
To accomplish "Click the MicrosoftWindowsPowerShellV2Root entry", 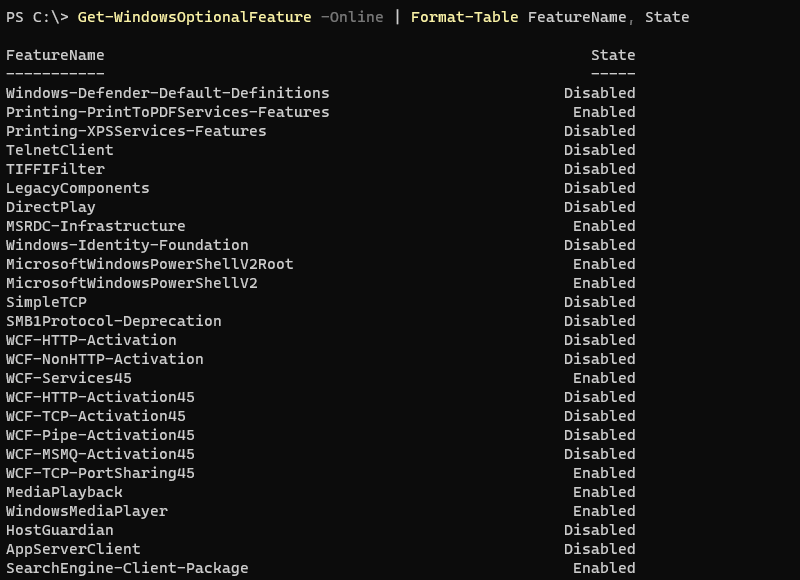I will 150,264.
